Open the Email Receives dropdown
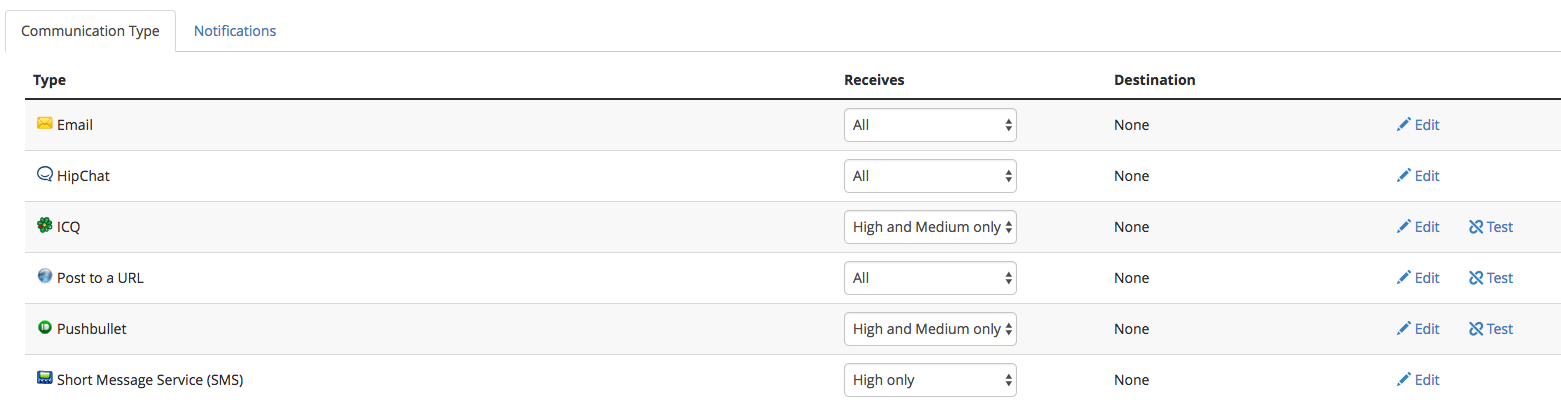 [930, 125]
